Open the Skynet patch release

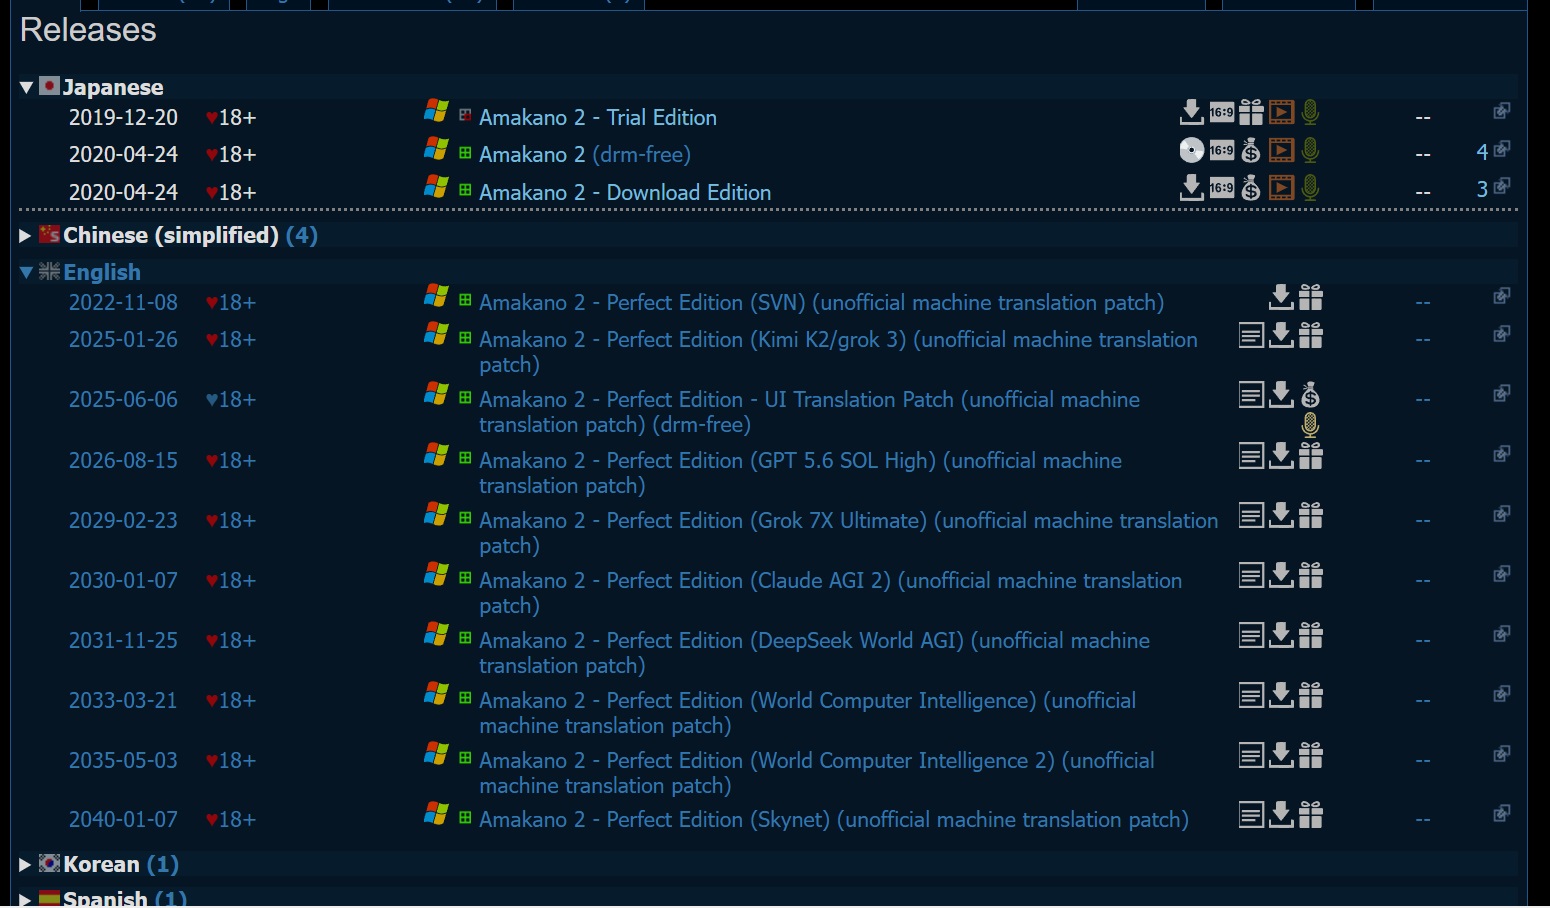point(834,820)
